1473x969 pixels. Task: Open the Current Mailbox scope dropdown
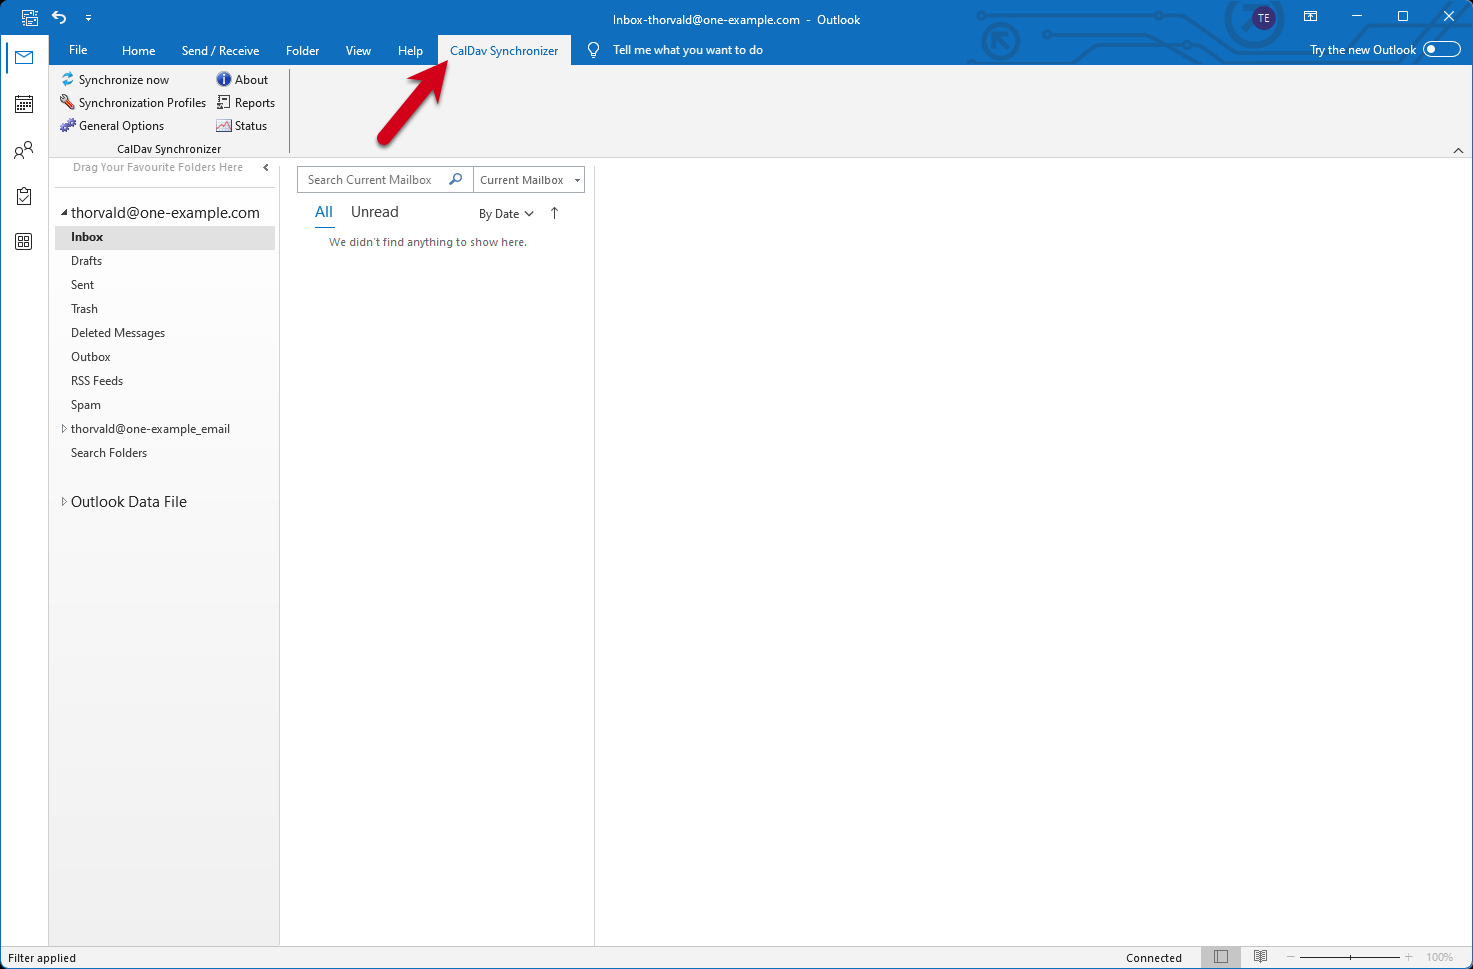coord(529,180)
